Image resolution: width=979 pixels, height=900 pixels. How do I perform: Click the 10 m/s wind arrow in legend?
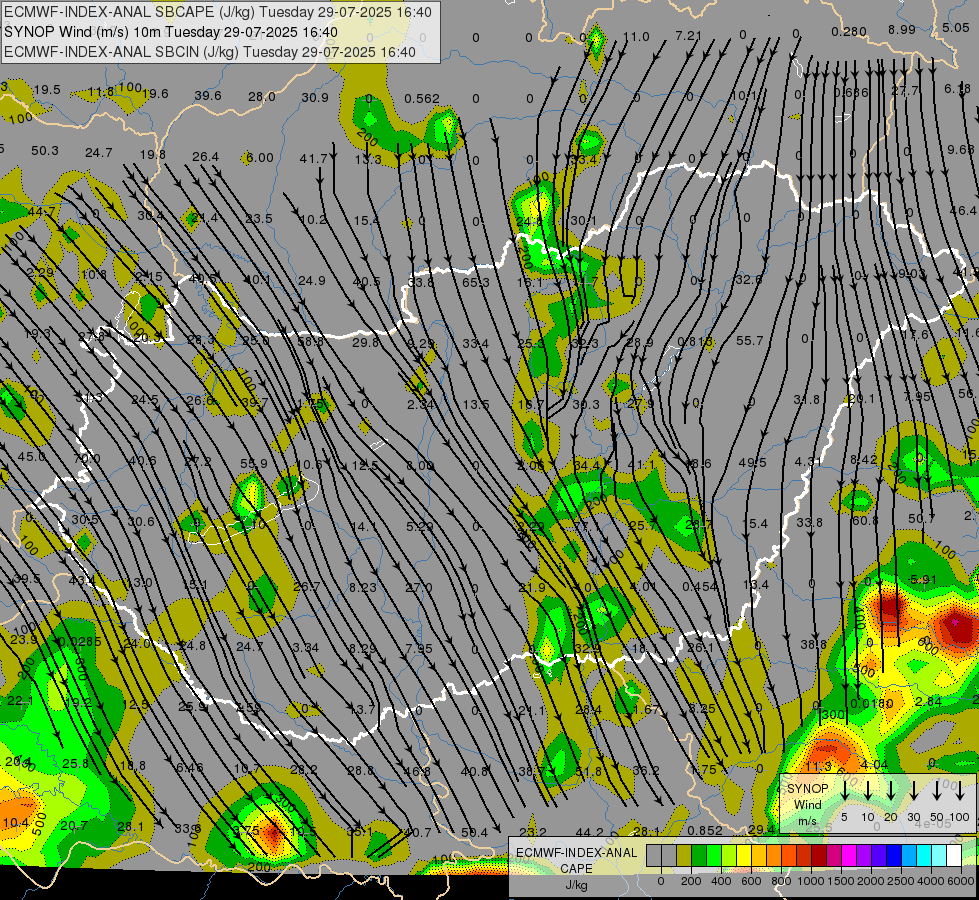[x=868, y=791]
